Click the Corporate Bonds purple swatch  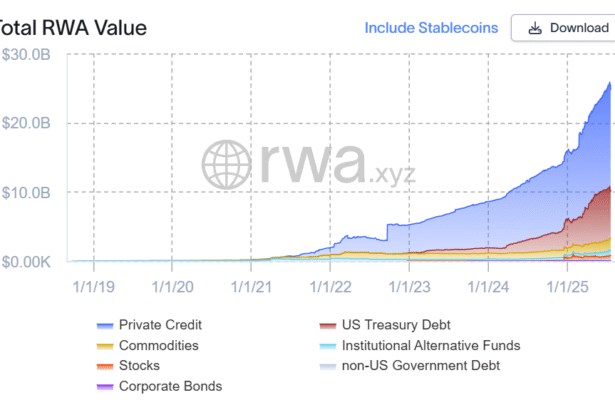tap(104, 385)
